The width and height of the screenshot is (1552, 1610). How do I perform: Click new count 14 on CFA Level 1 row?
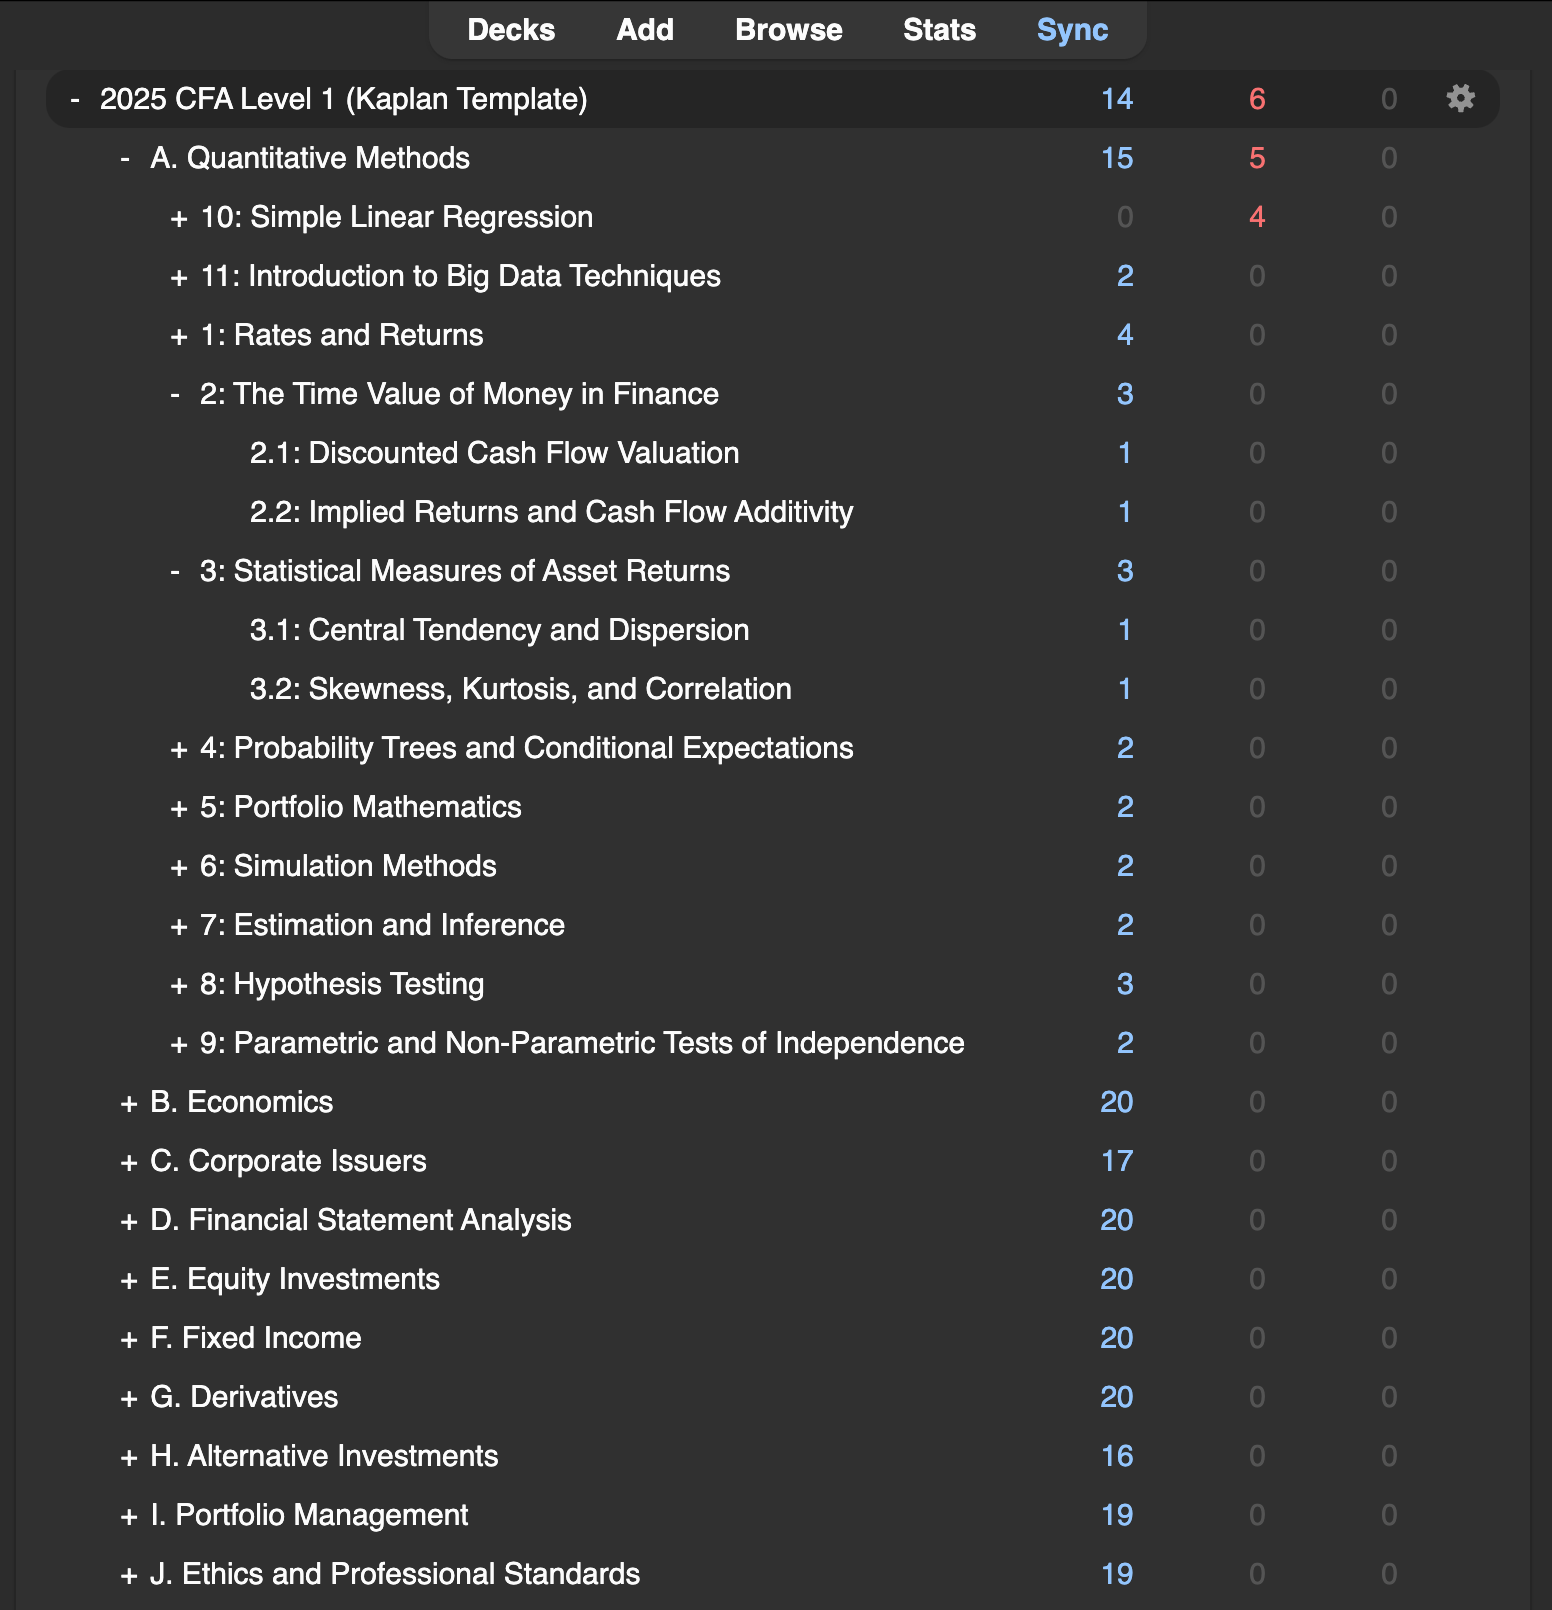pos(1117,99)
